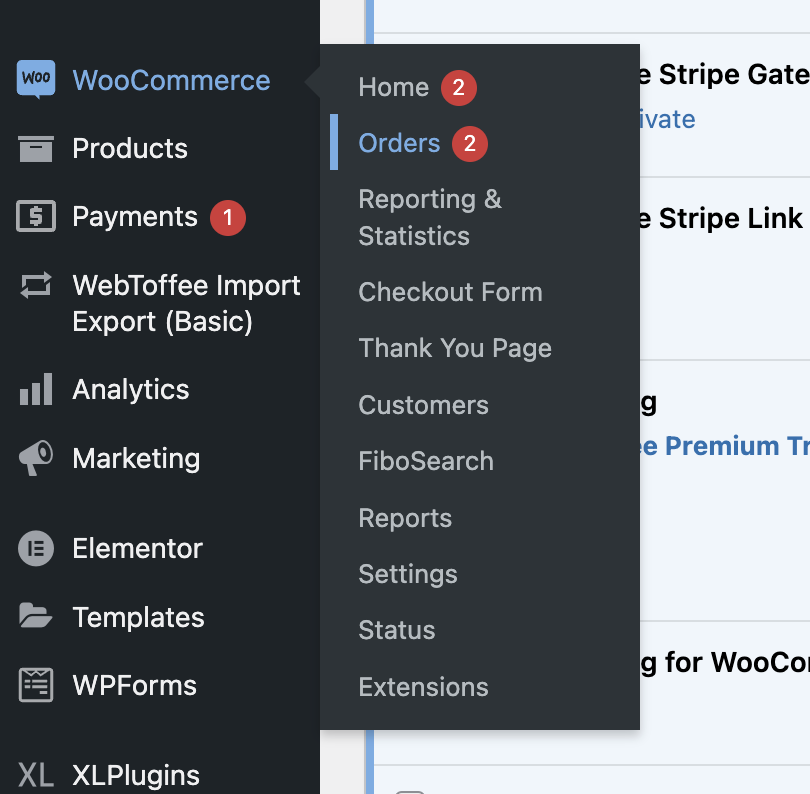
Task: Click the WebToffee Import Export arrows icon
Action: click(36, 287)
